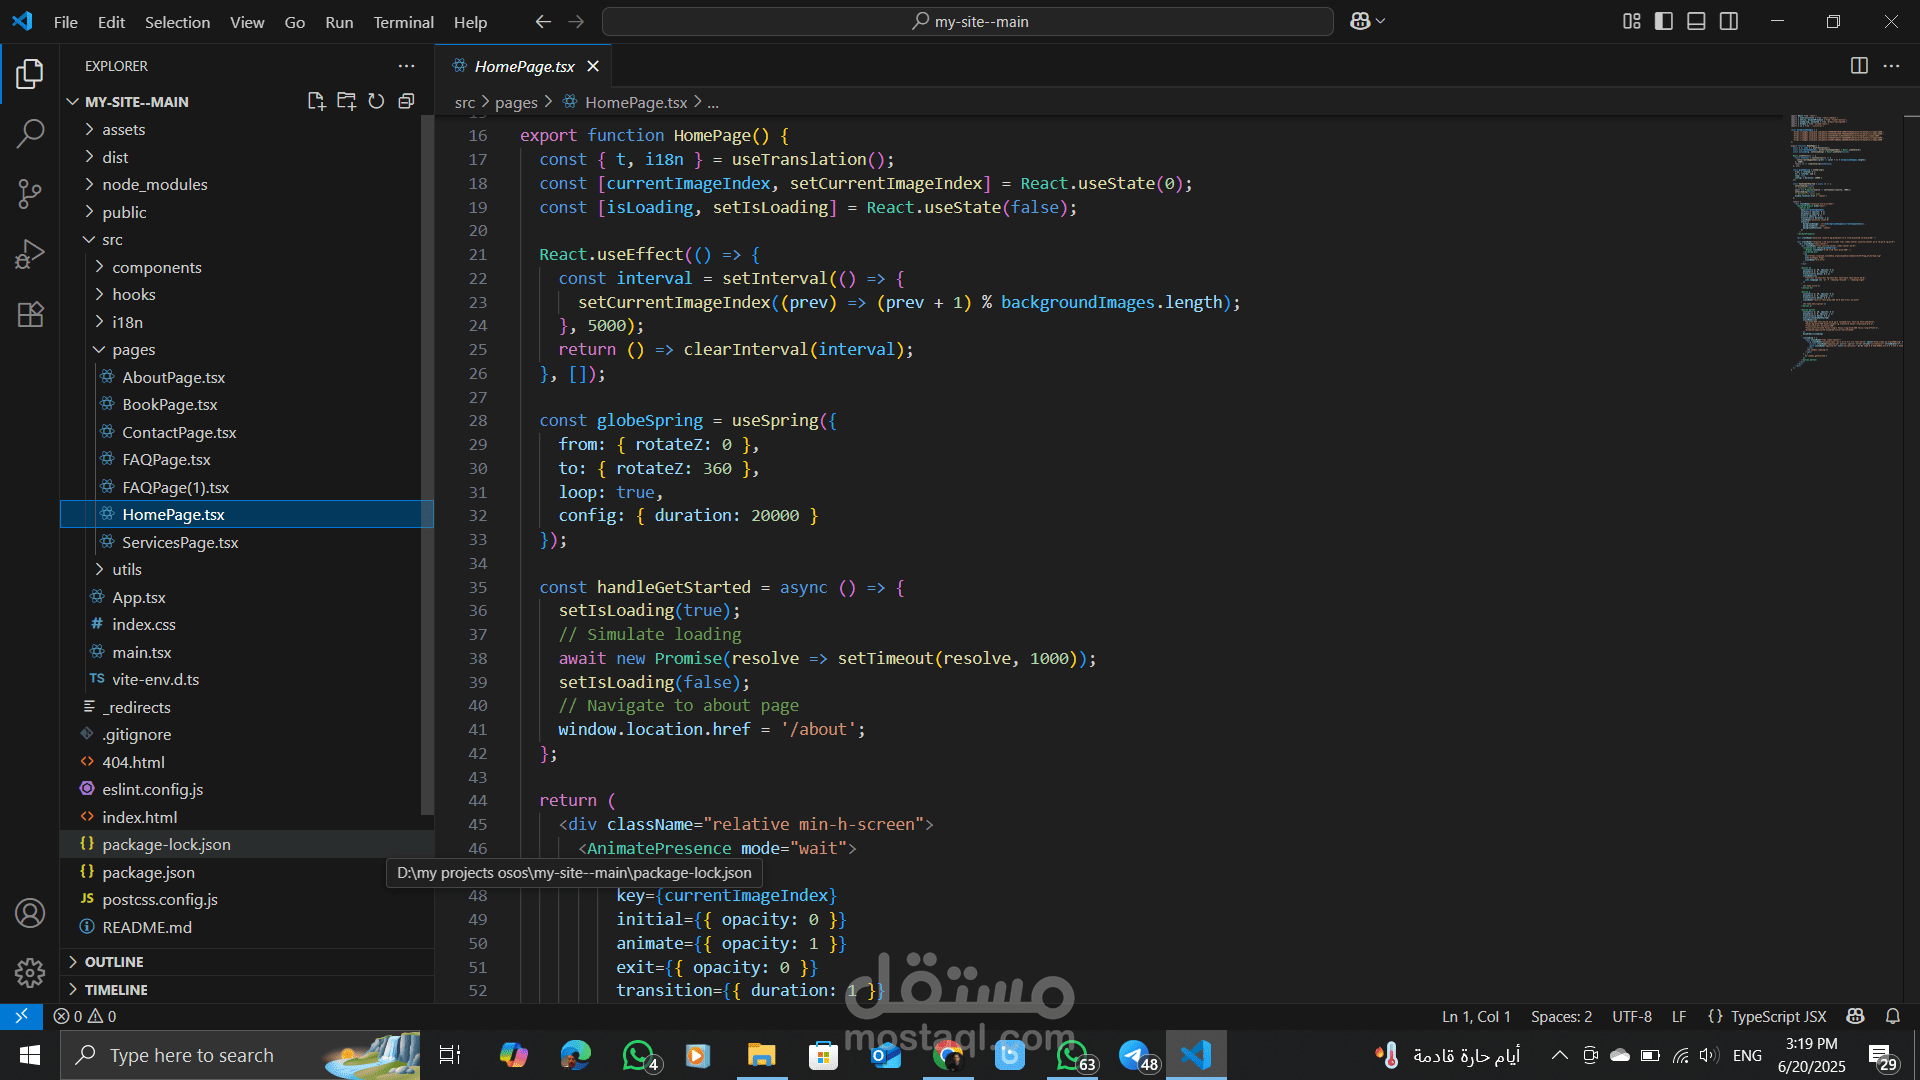Viewport: 1920px width, 1080px height.
Task: Open the File menu
Action: (65, 22)
